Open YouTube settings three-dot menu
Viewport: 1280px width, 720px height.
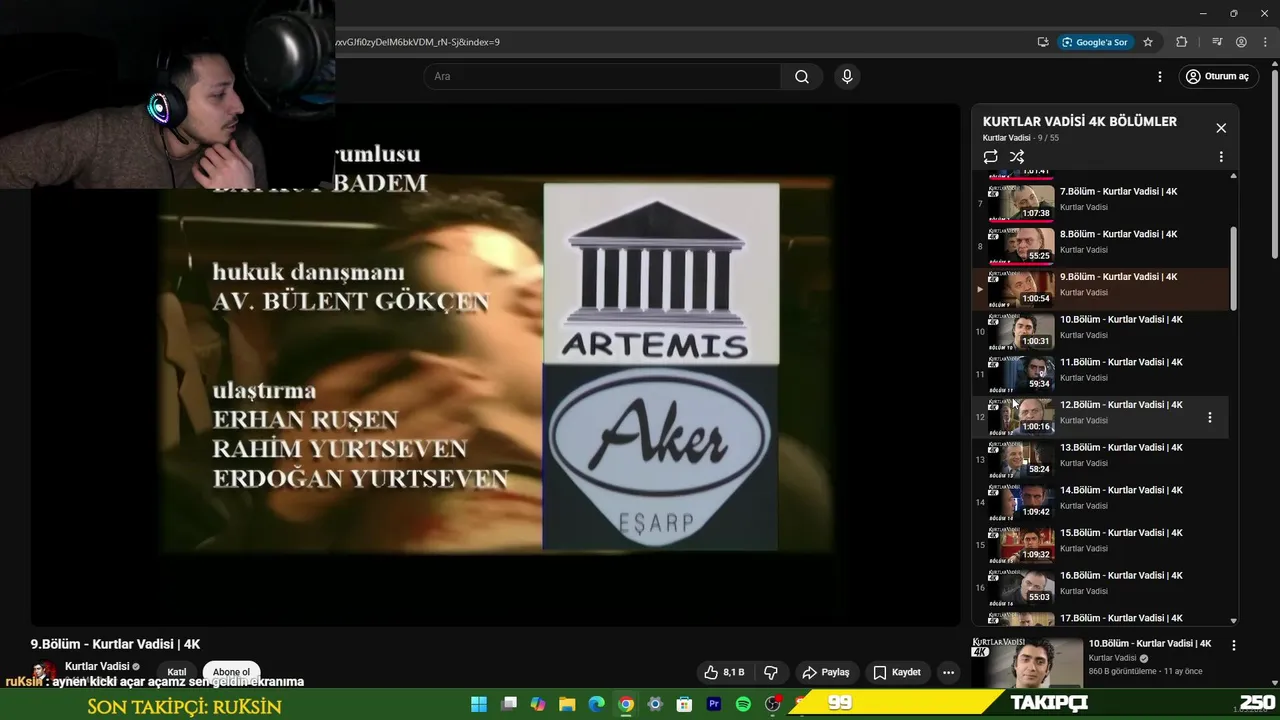click(1160, 77)
